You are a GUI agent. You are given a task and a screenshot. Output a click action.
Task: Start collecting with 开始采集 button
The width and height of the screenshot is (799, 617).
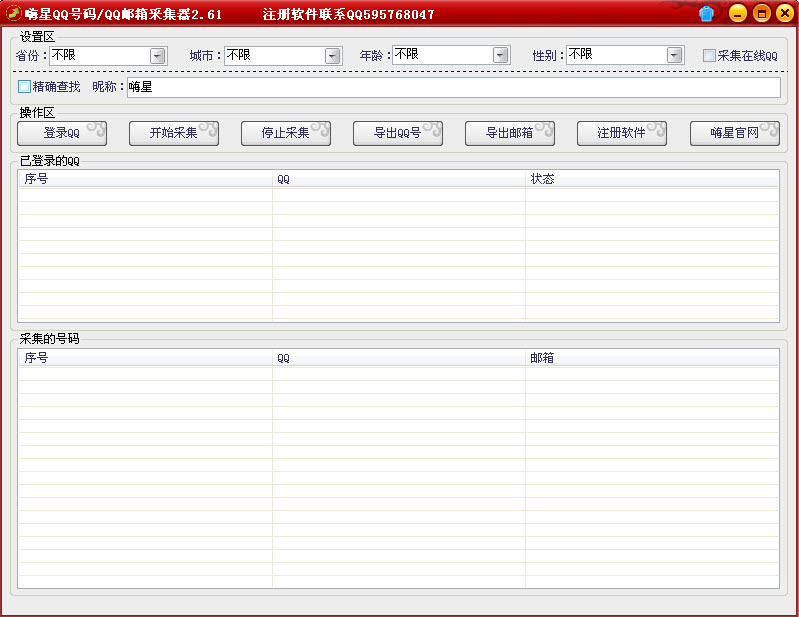(173, 133)
